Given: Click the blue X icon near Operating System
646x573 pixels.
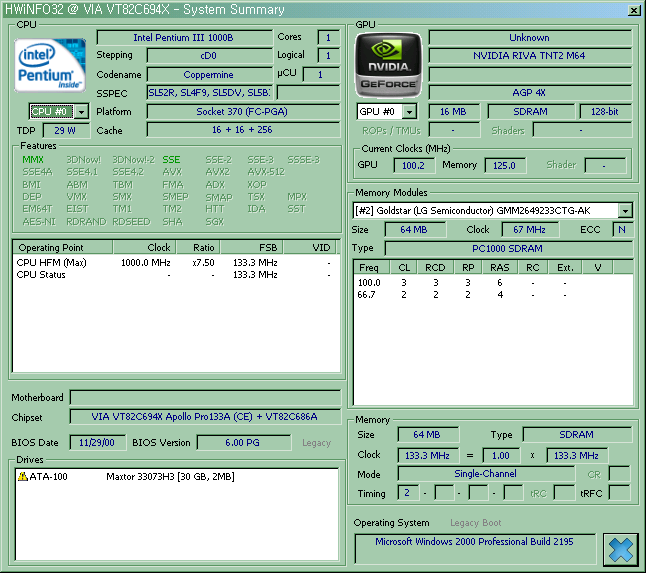Looking at the screenshot, I should (620, 550).
